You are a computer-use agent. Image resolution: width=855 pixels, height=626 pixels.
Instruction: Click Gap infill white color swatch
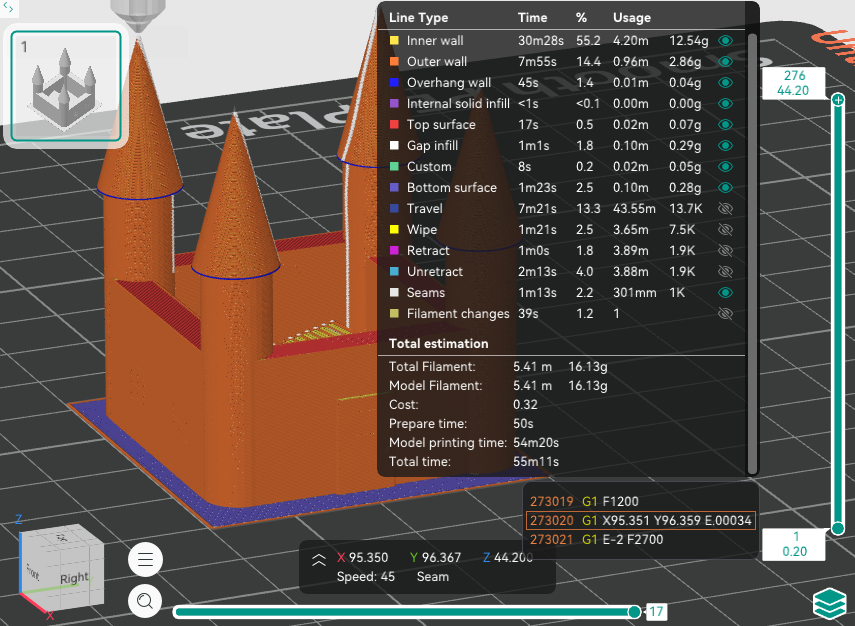(x=394, y=146)
